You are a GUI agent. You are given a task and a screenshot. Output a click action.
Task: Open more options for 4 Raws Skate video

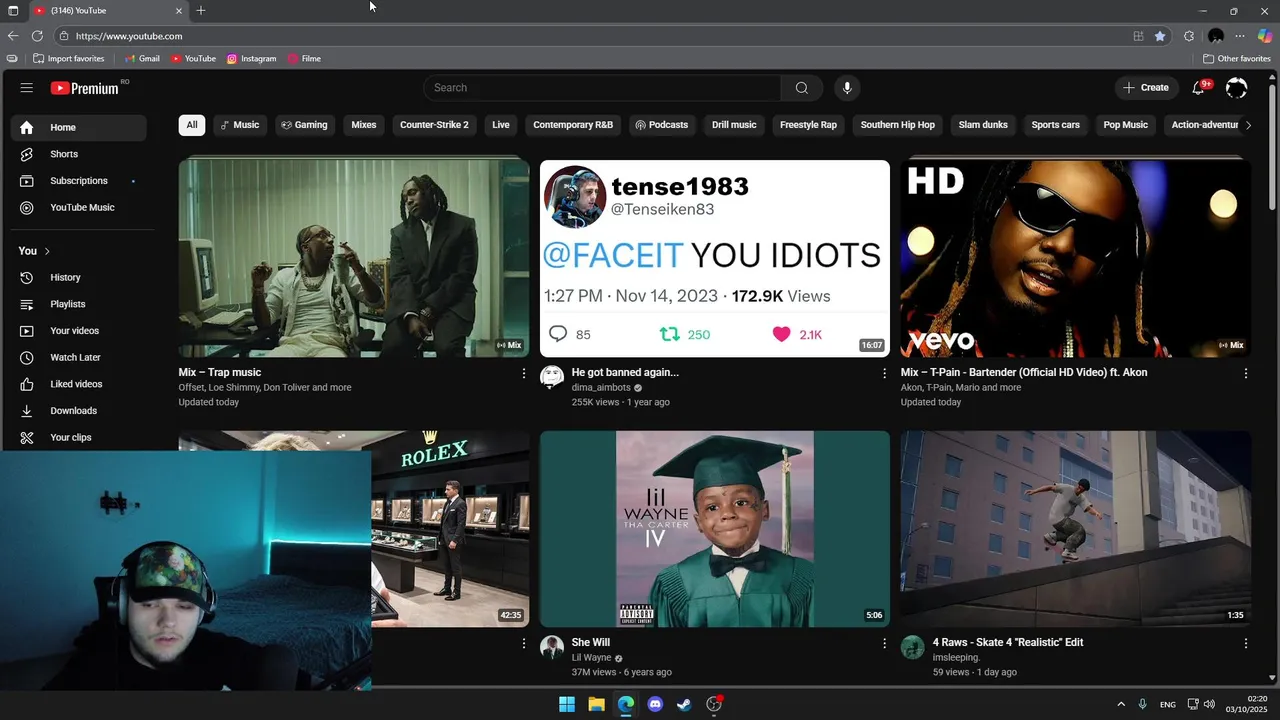coord(1245,643)
